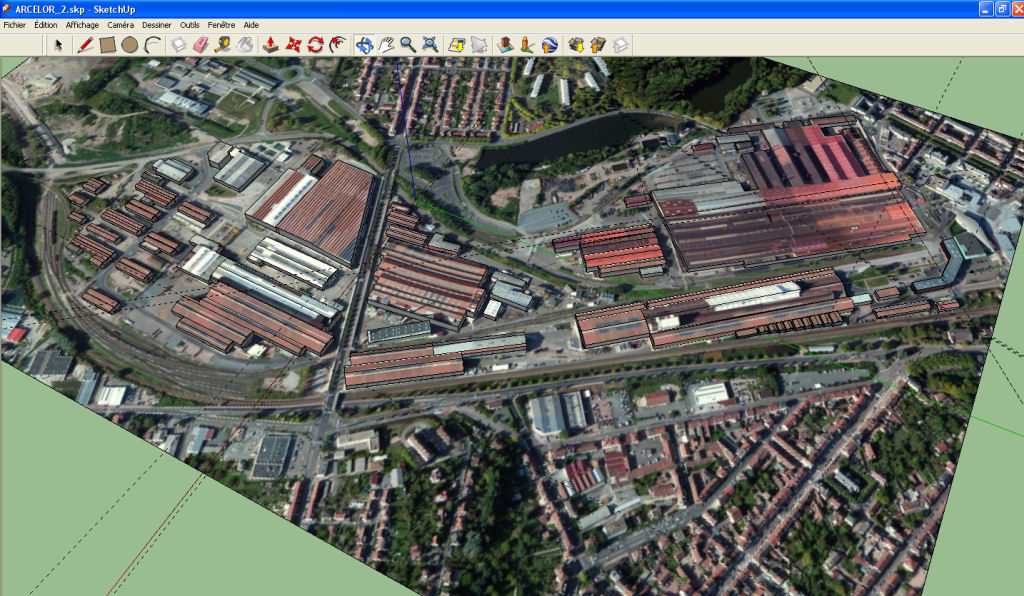Image resolution: width=1024 pixels, height=596 pixels.
Task: Activate the Rectangle drawing tool
Action: [x=107, y=44]
